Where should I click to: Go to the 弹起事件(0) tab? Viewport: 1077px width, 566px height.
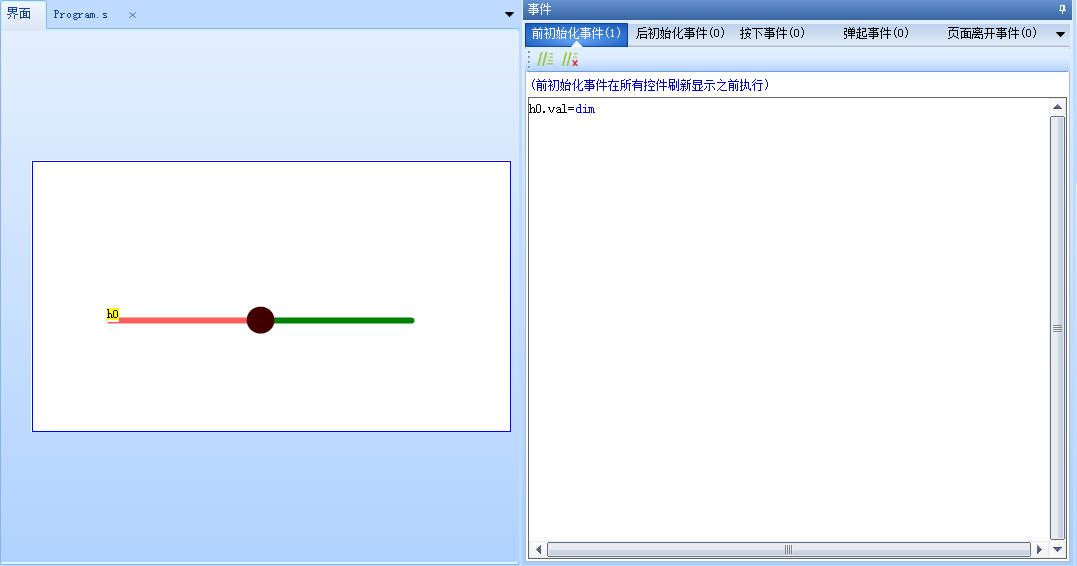[876, 34]
